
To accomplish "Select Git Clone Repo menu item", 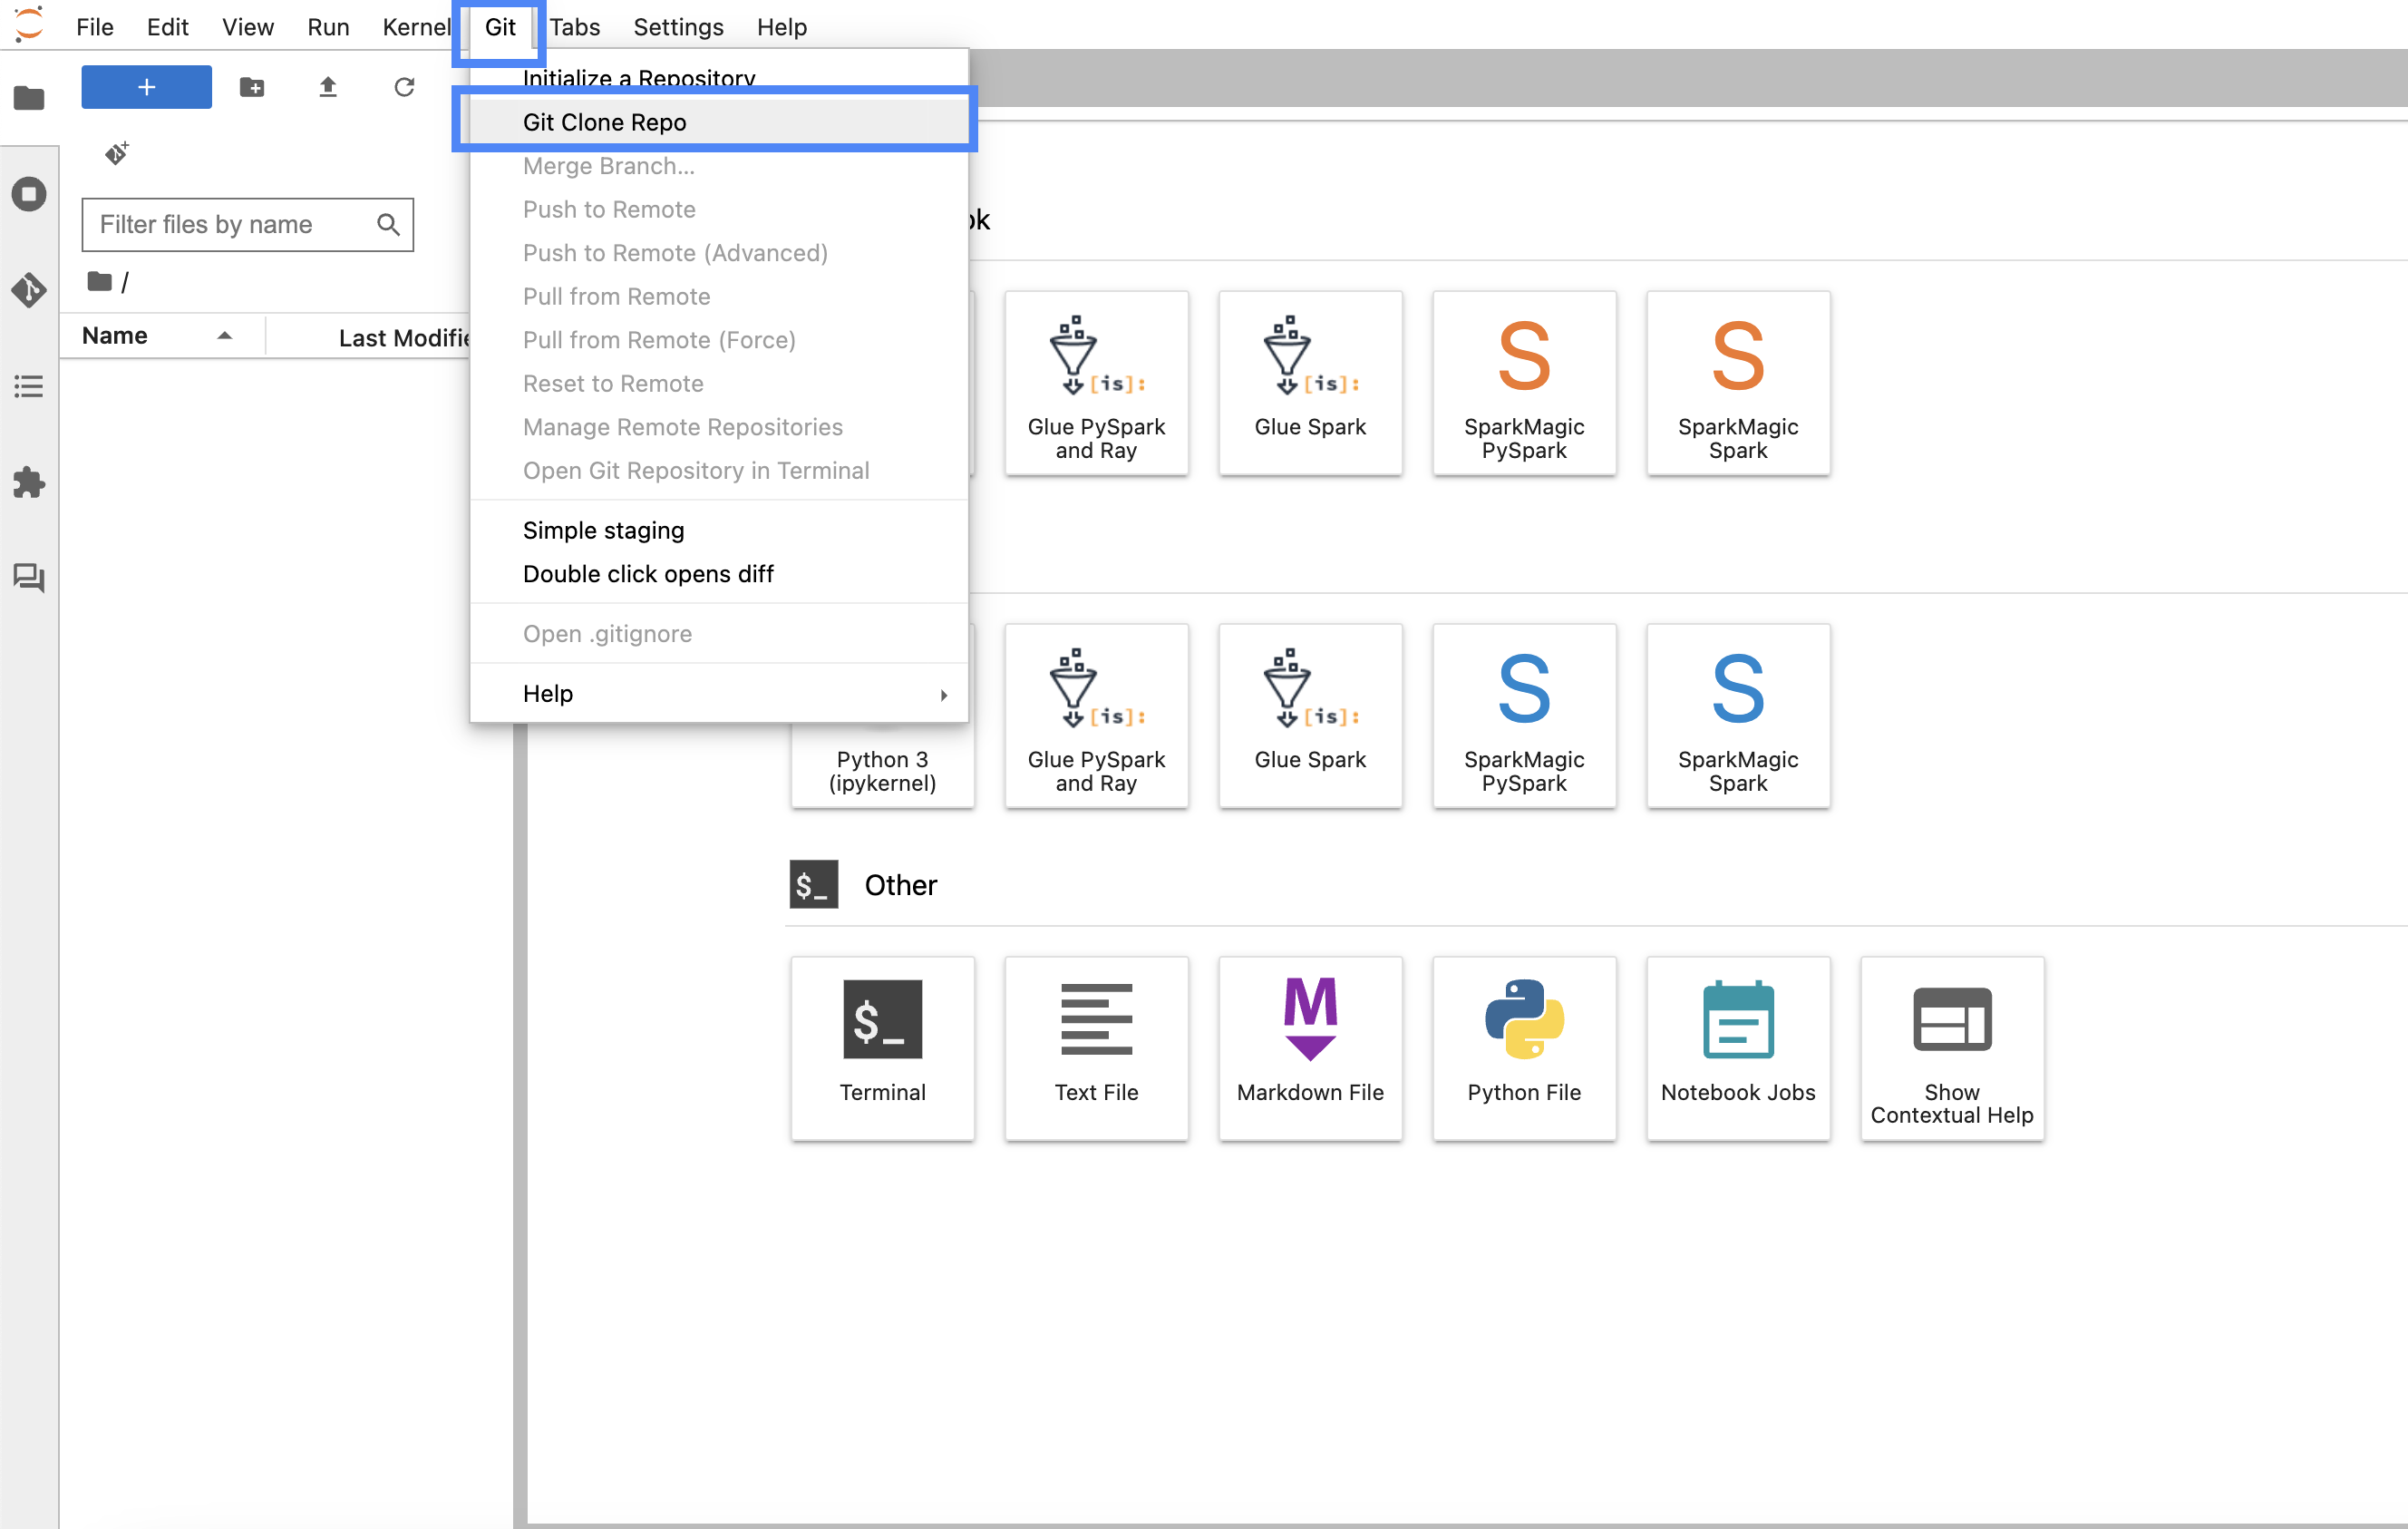I will (604, 122).
